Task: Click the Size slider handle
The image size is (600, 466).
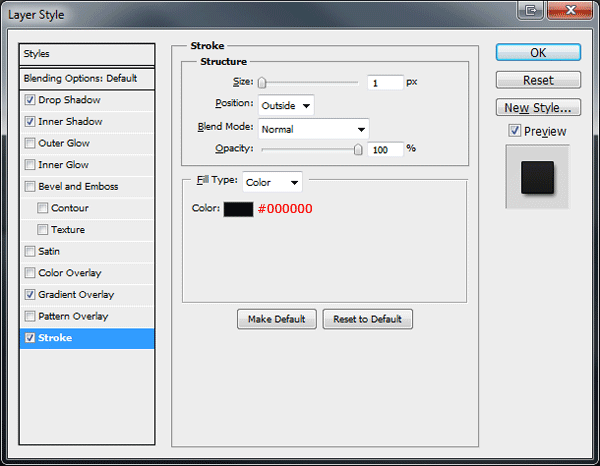Action: [x=262, y=82]
